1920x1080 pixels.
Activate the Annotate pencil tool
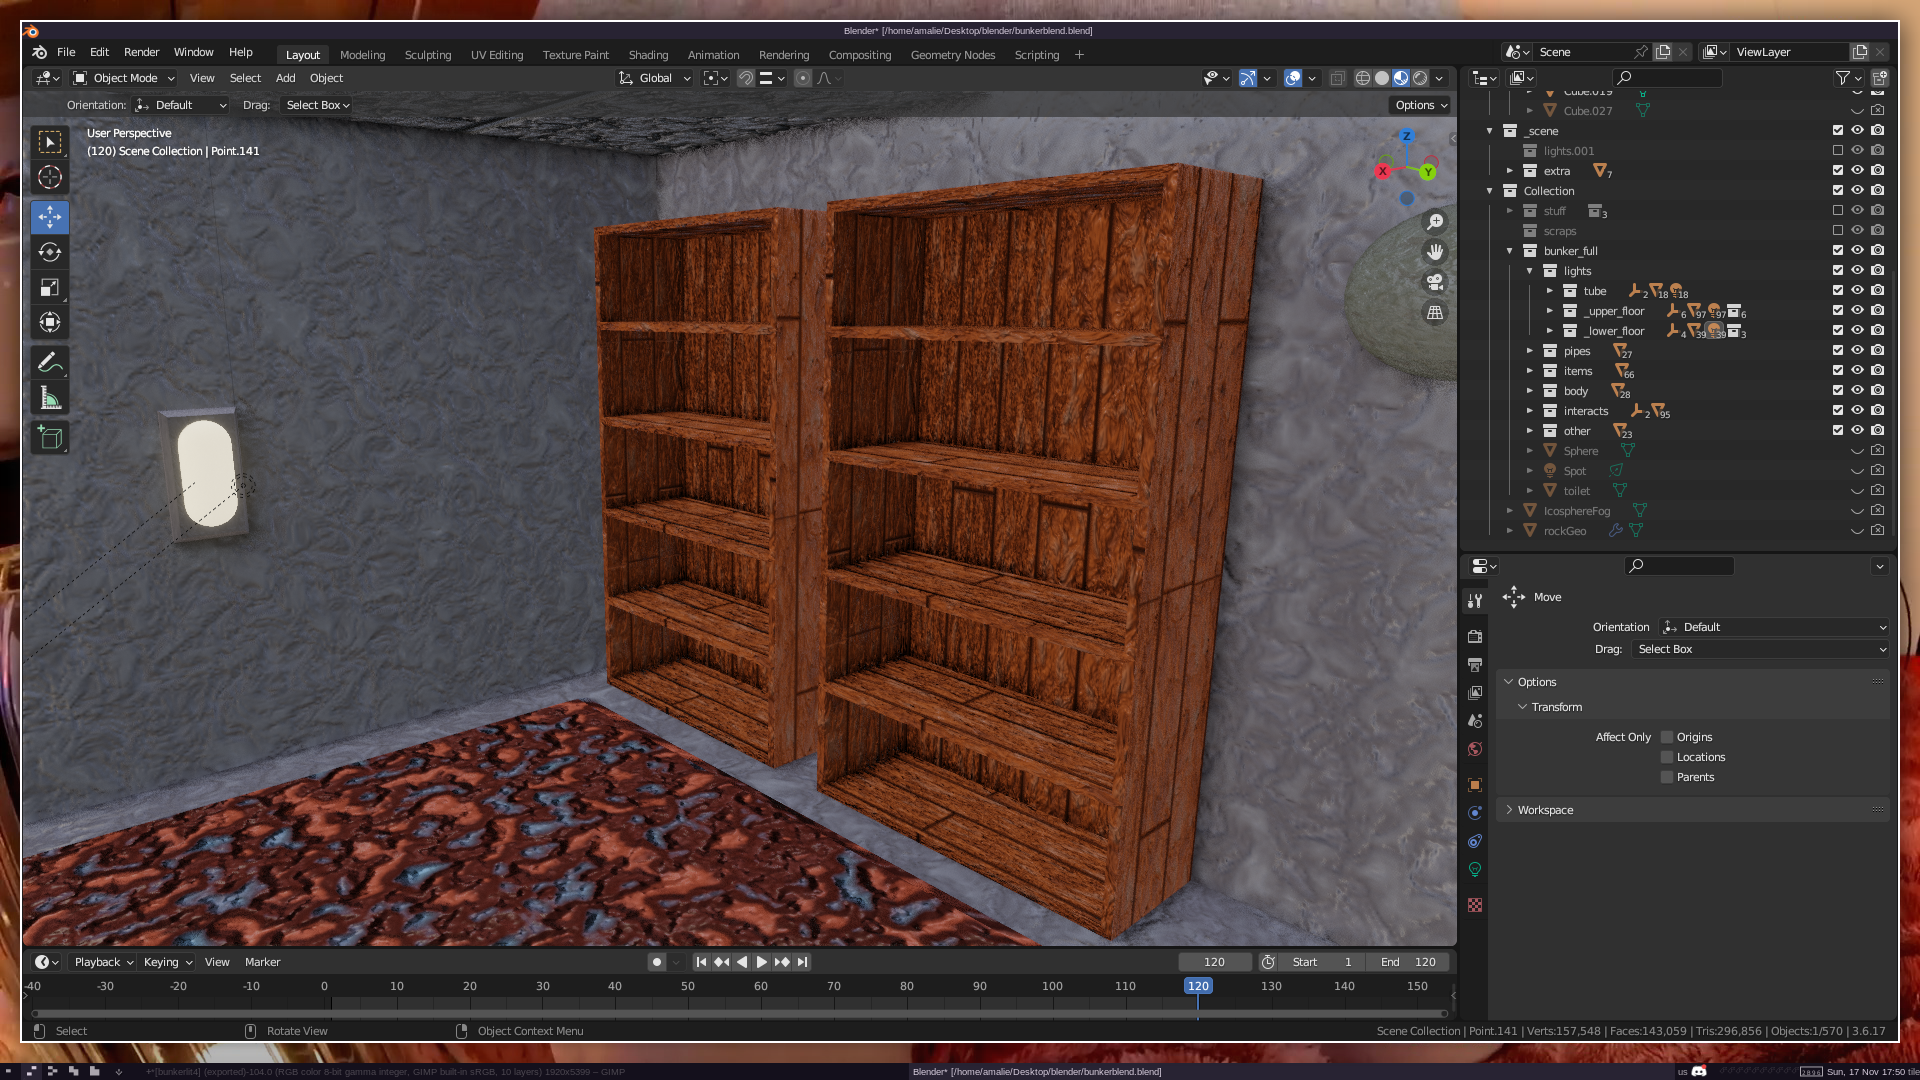point(50,362)
